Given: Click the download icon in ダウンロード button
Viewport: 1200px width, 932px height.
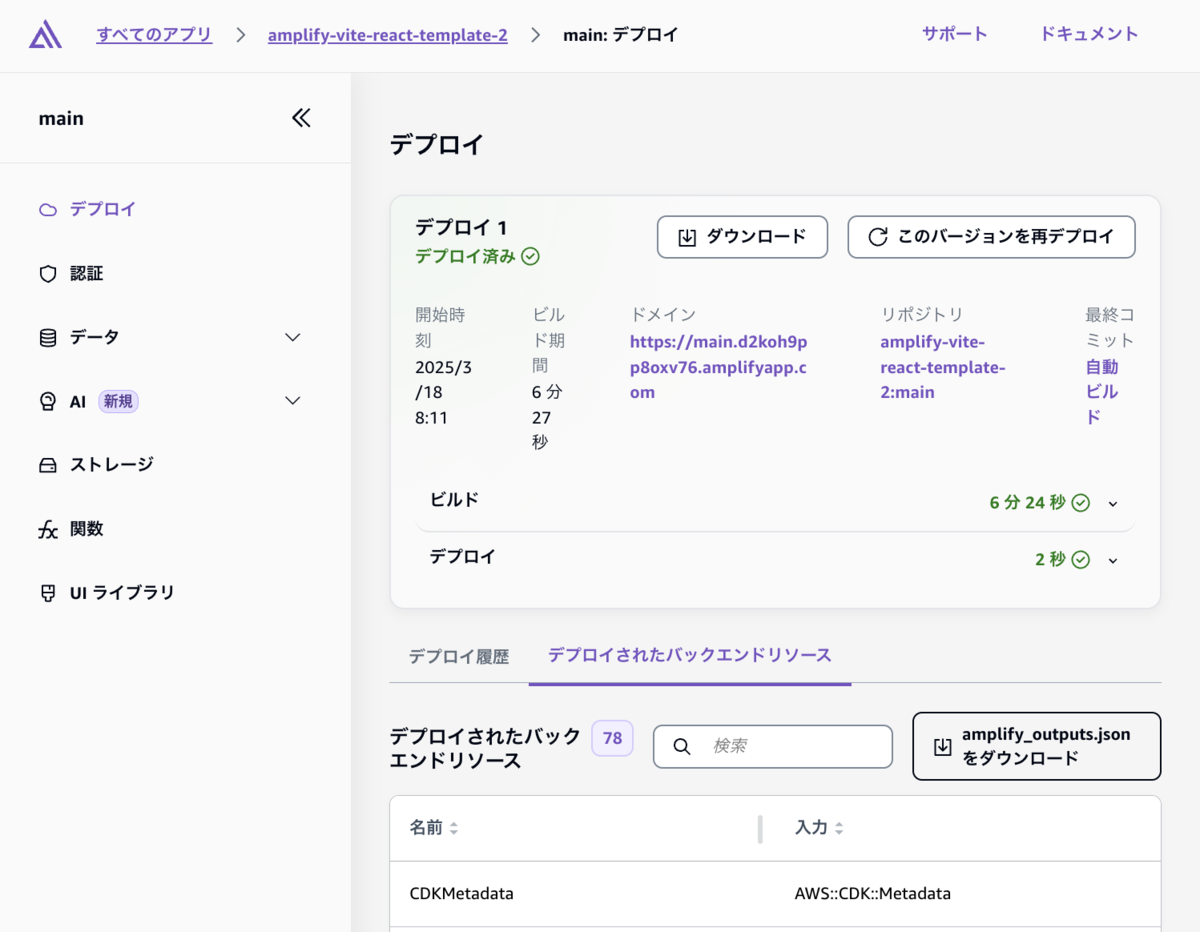Looking at the screenshot, I should [x=687, y=237].
